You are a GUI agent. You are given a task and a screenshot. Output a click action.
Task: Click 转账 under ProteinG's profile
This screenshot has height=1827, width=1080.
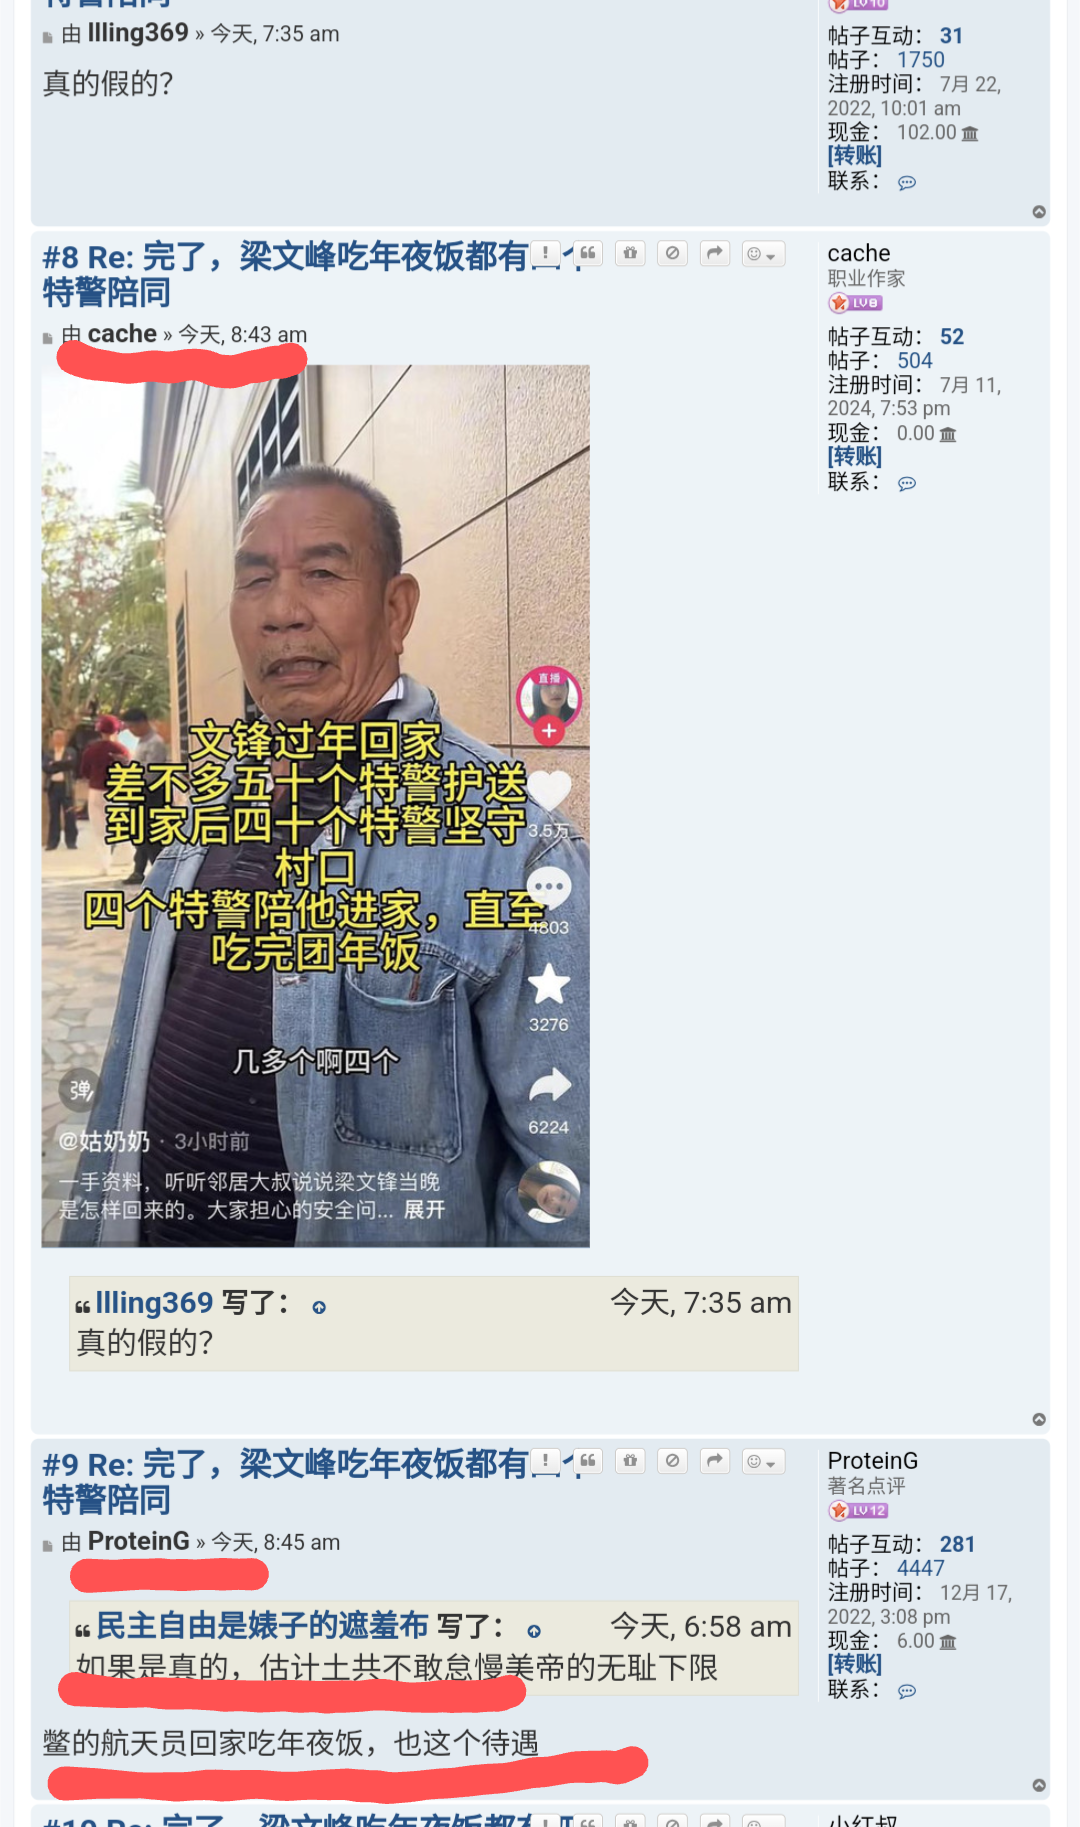point(855,1664)
